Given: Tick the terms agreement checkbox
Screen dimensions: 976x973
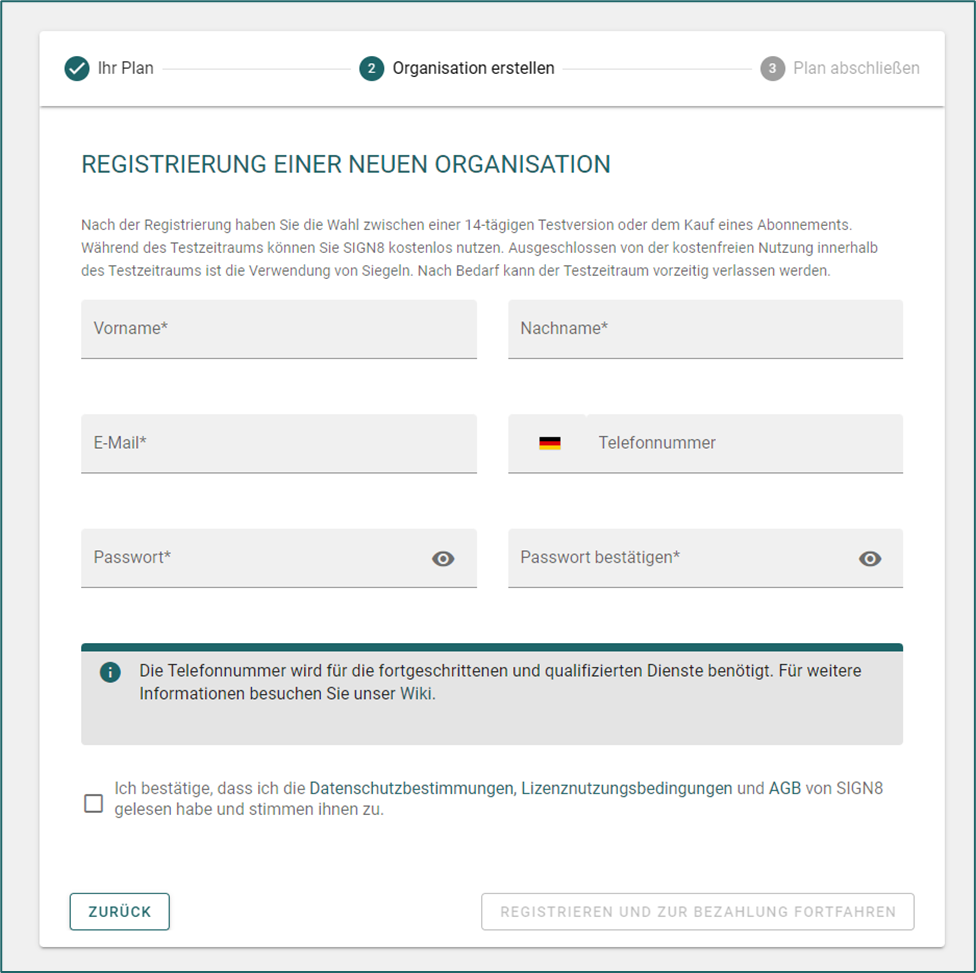Looking at the screenshot, I should (93, 803).
